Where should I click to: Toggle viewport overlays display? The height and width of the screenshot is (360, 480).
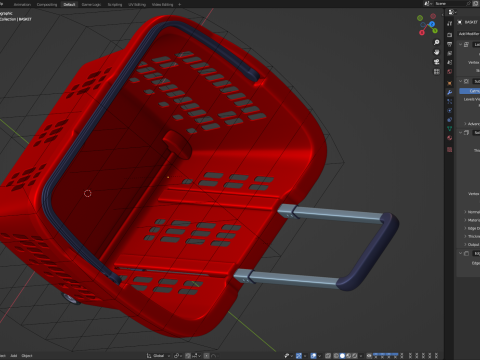pyautogui.click(x=313, y=356)
